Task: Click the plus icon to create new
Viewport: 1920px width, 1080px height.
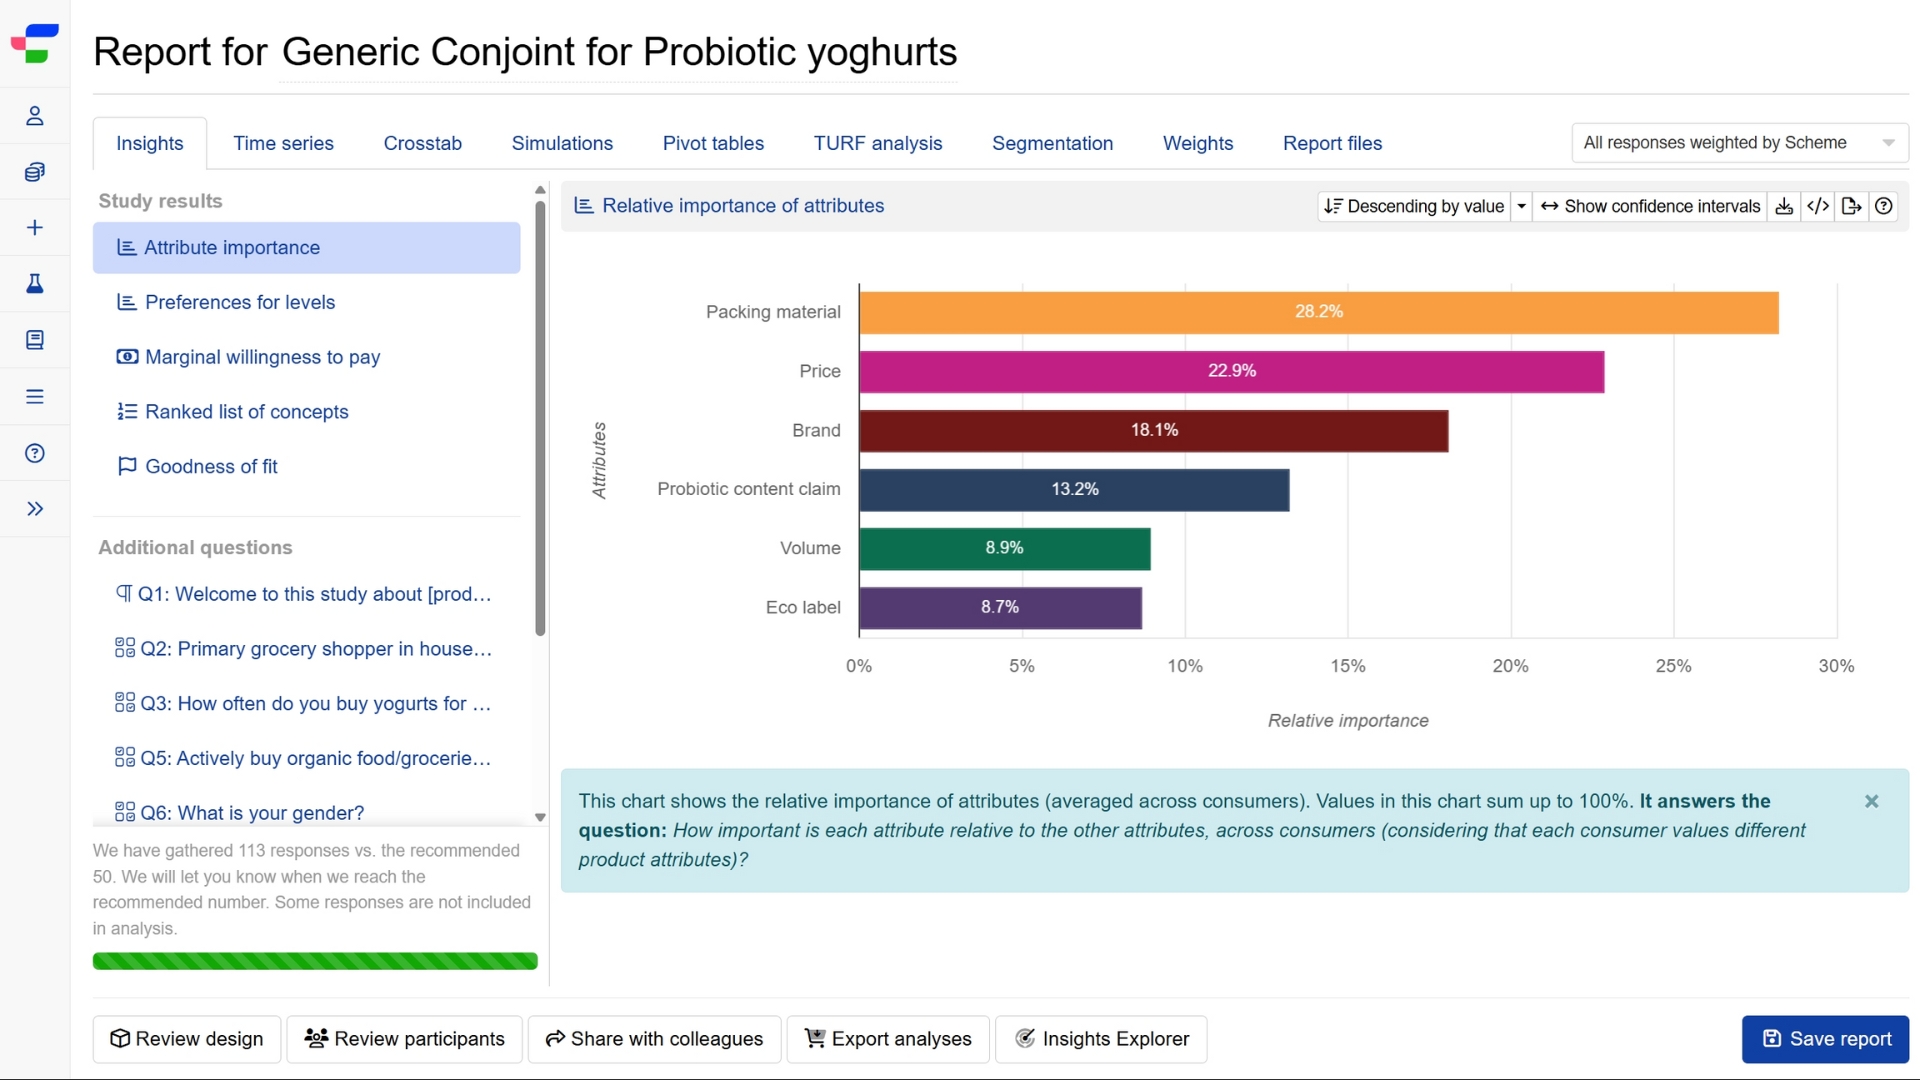Action: coord(35,228)
